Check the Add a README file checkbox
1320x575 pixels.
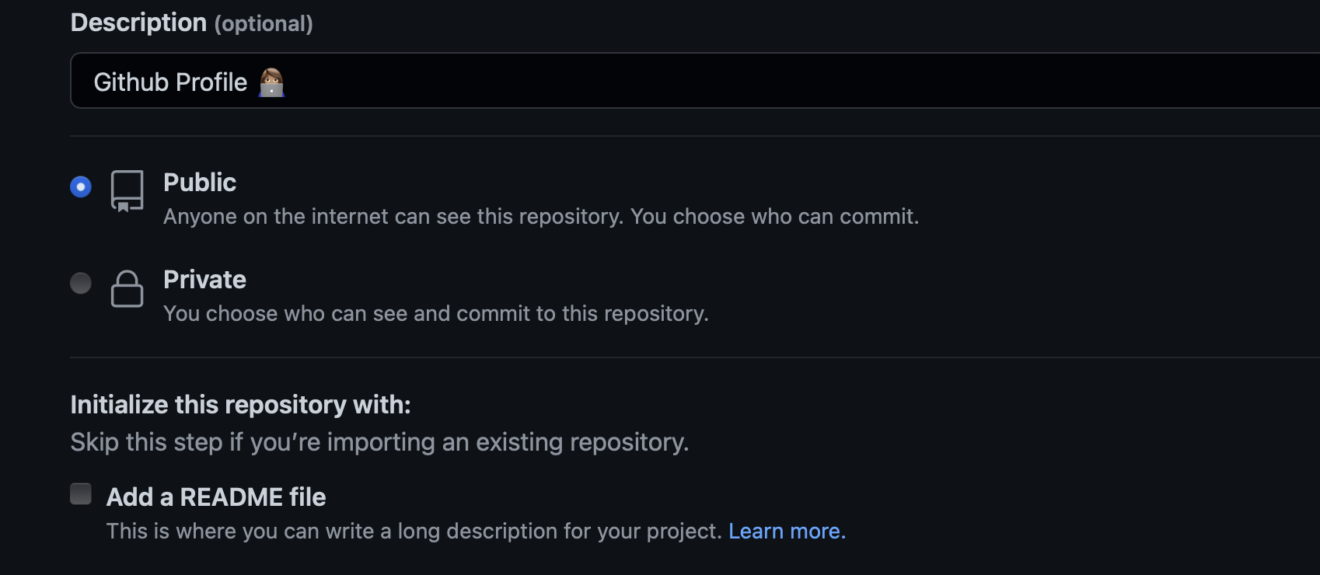[x=81, y=493]
